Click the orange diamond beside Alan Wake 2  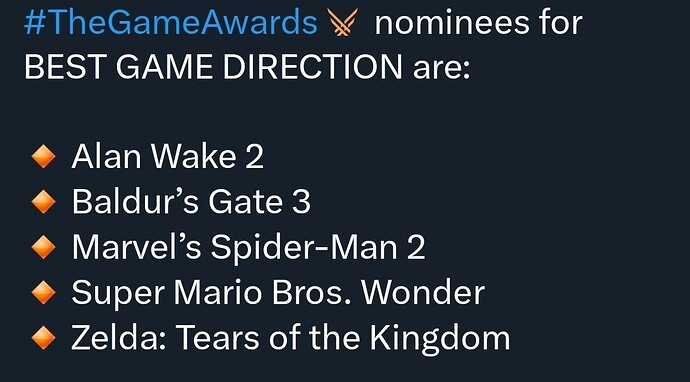[44, 157]
